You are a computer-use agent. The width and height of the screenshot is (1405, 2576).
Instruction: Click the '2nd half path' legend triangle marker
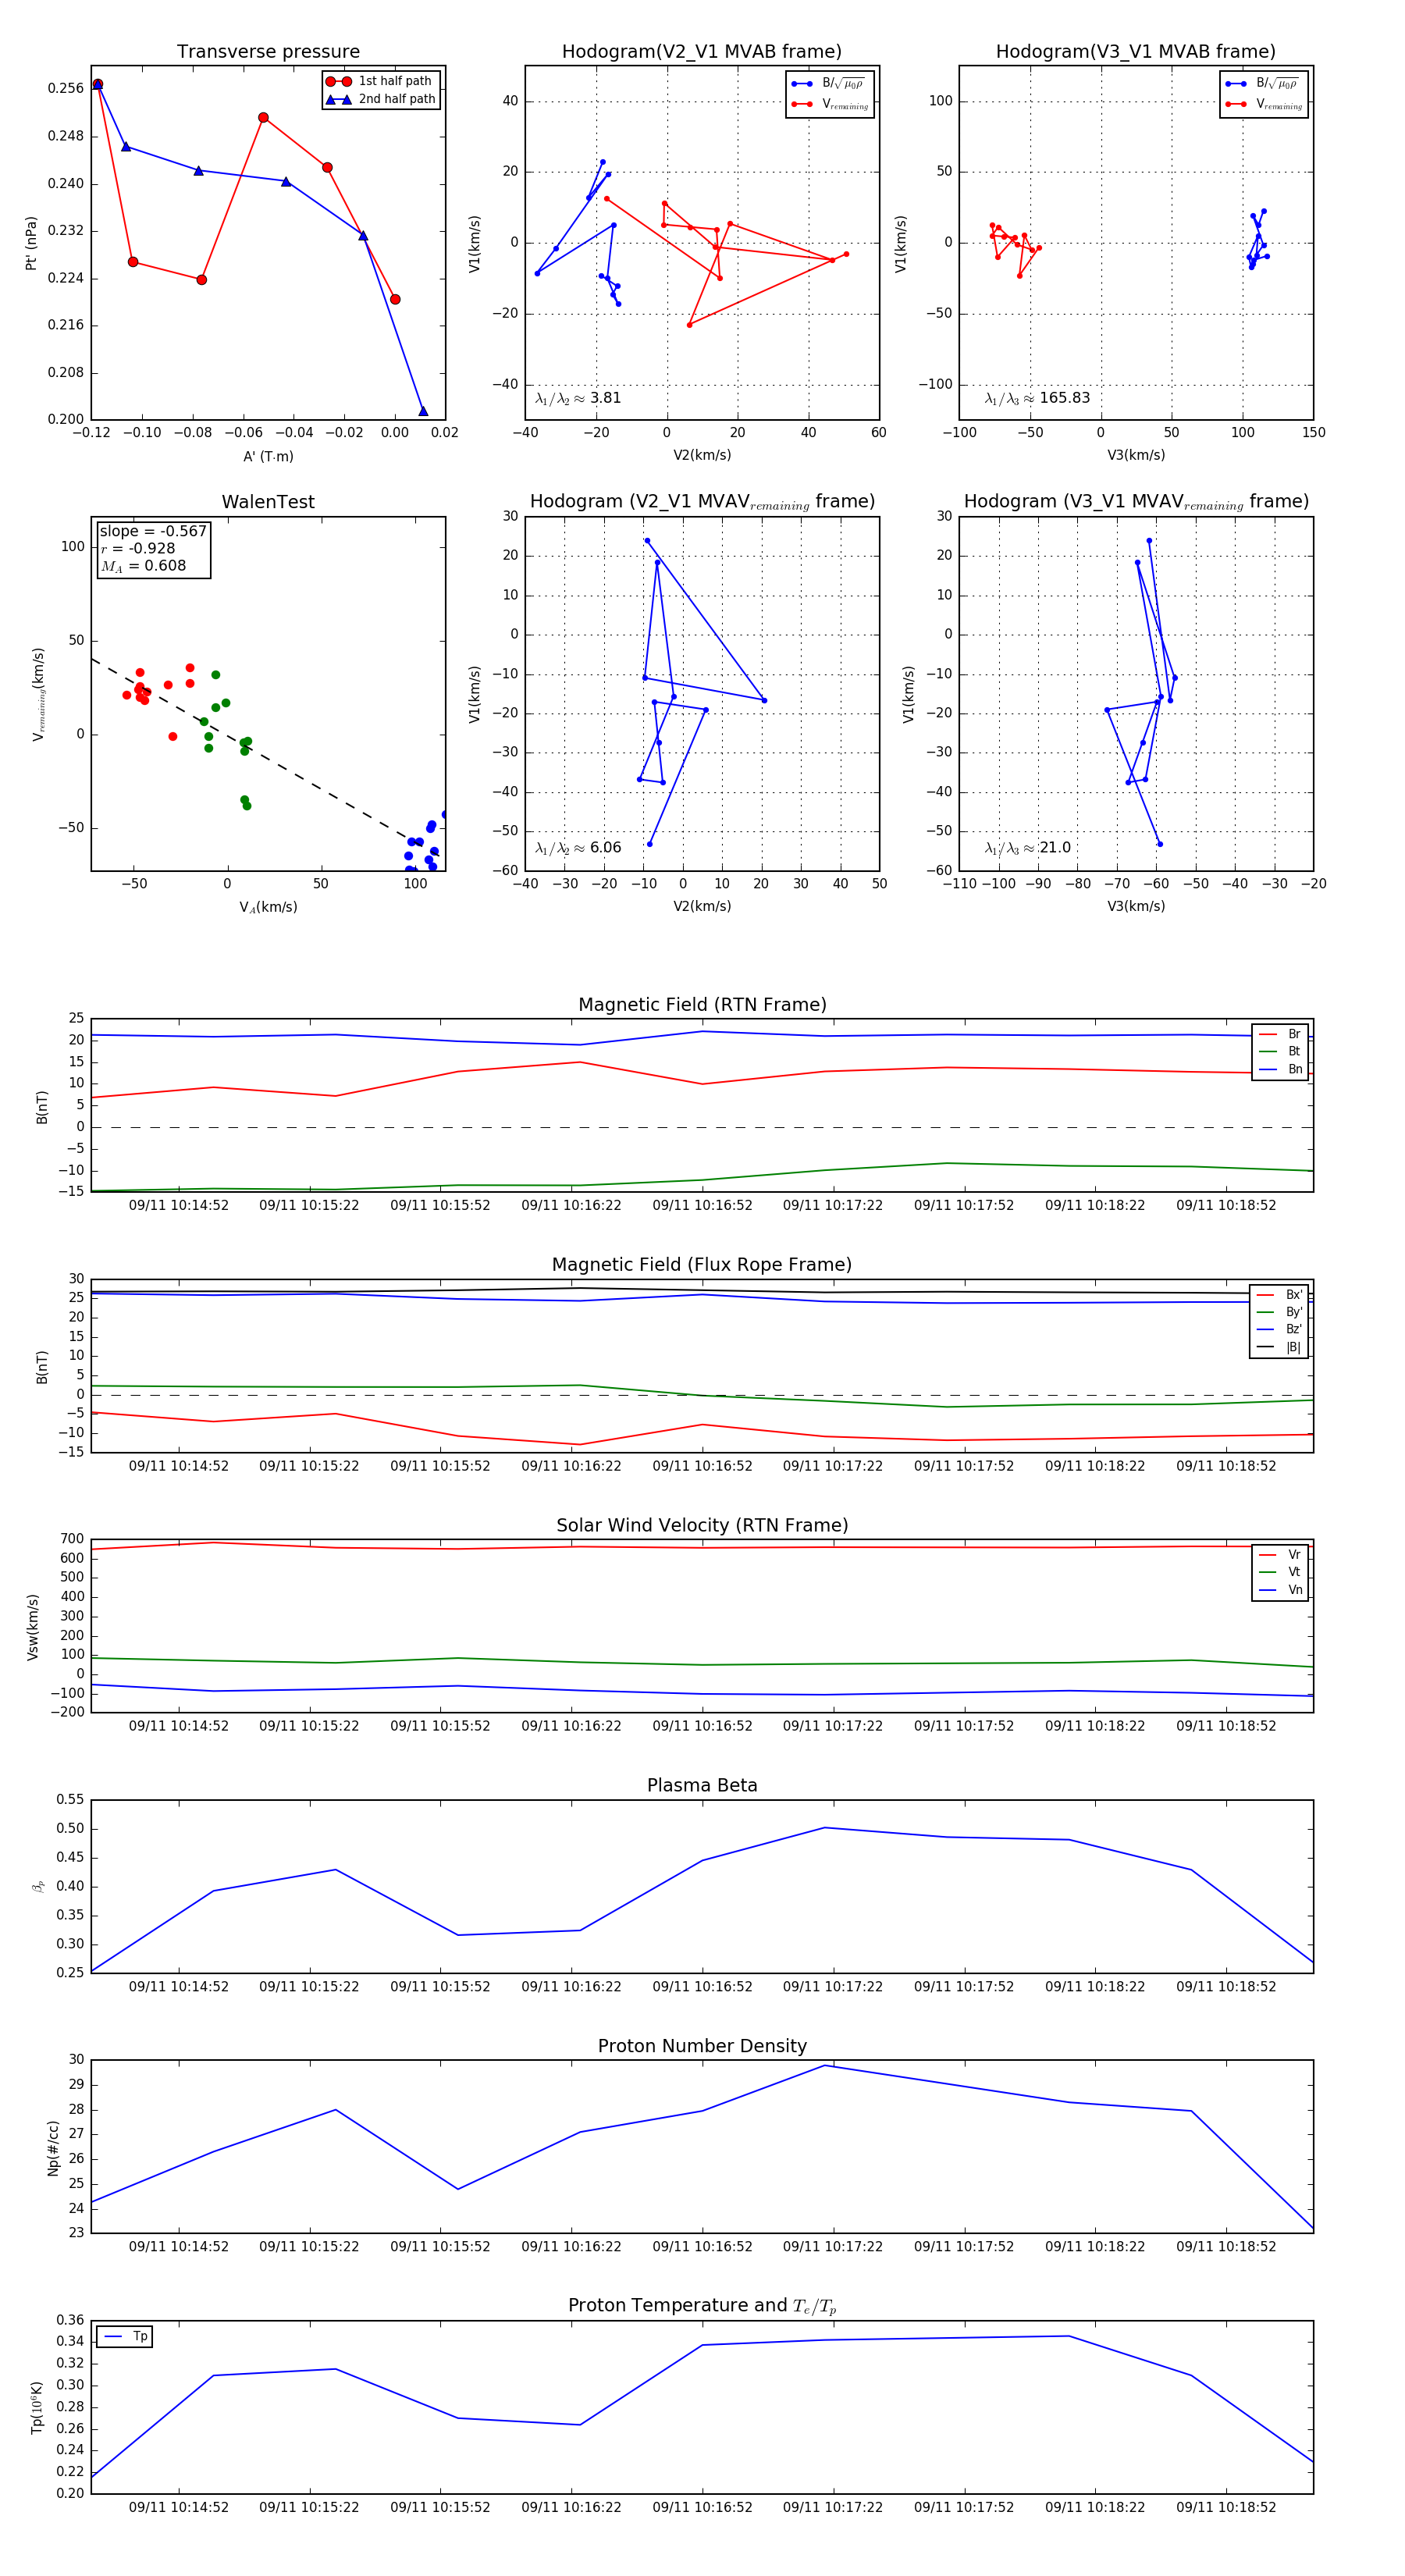click(338, 99)
